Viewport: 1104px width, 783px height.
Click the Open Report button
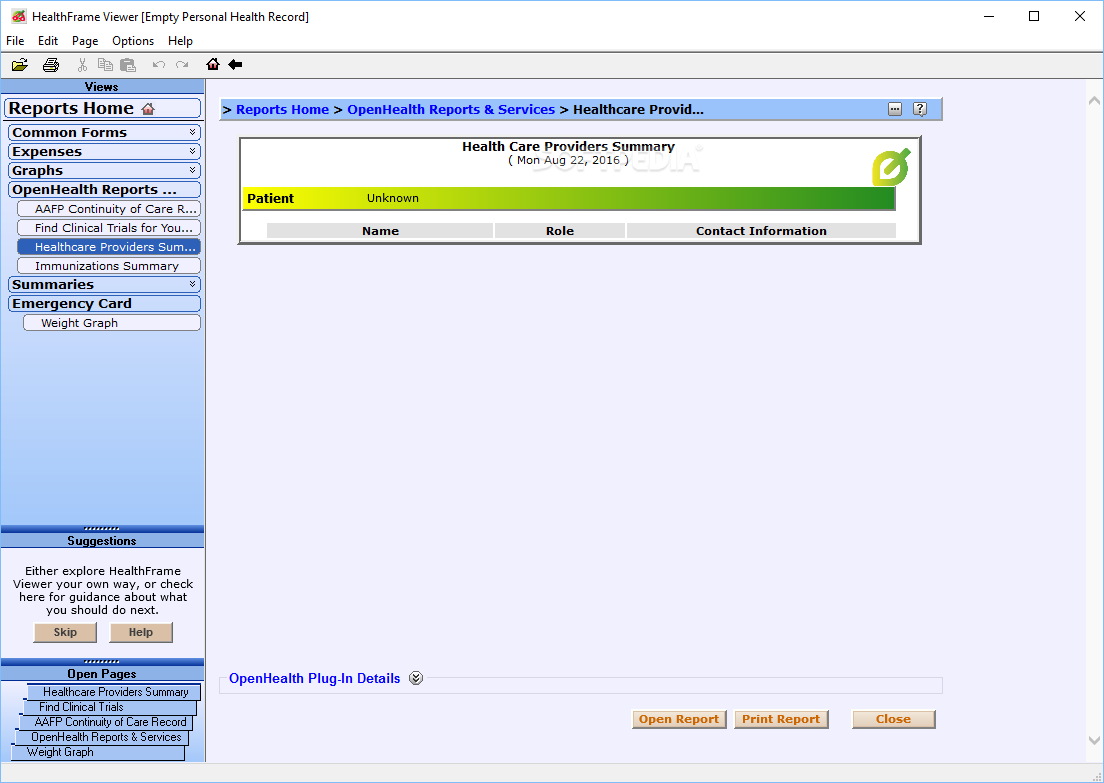(x=679, y=719)
